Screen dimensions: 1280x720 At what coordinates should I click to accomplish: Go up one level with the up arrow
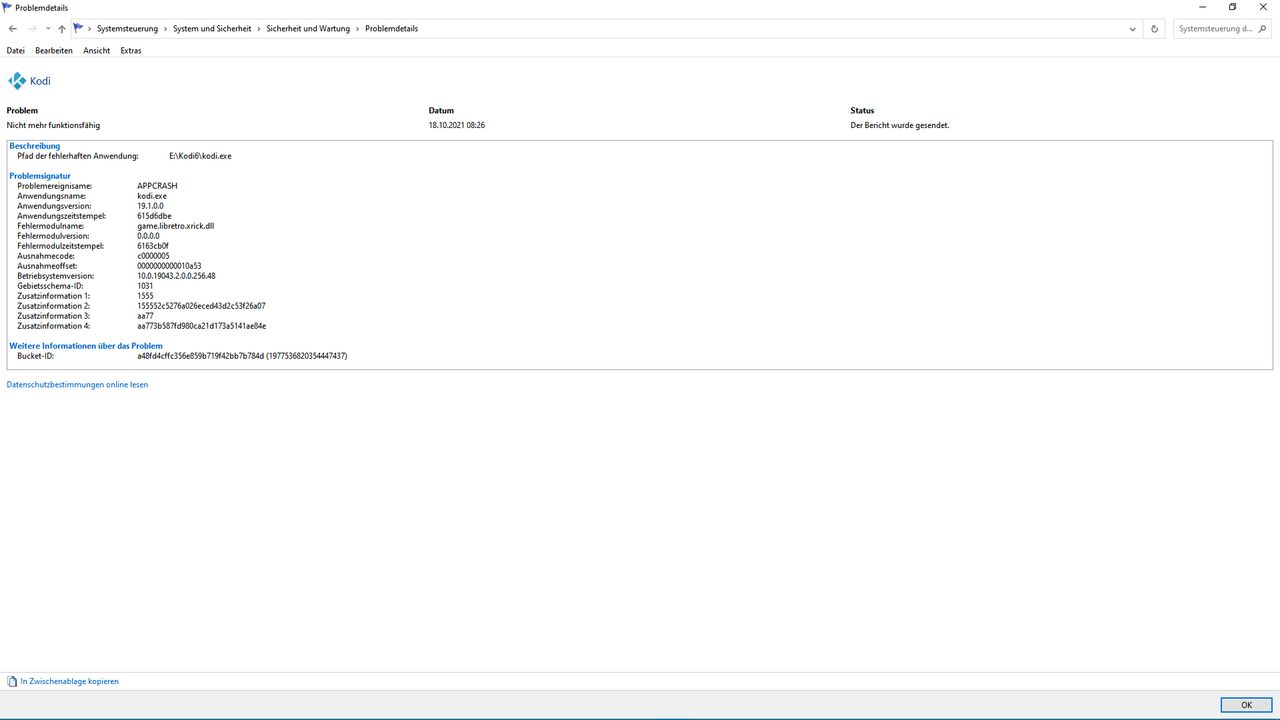(62, 29)
